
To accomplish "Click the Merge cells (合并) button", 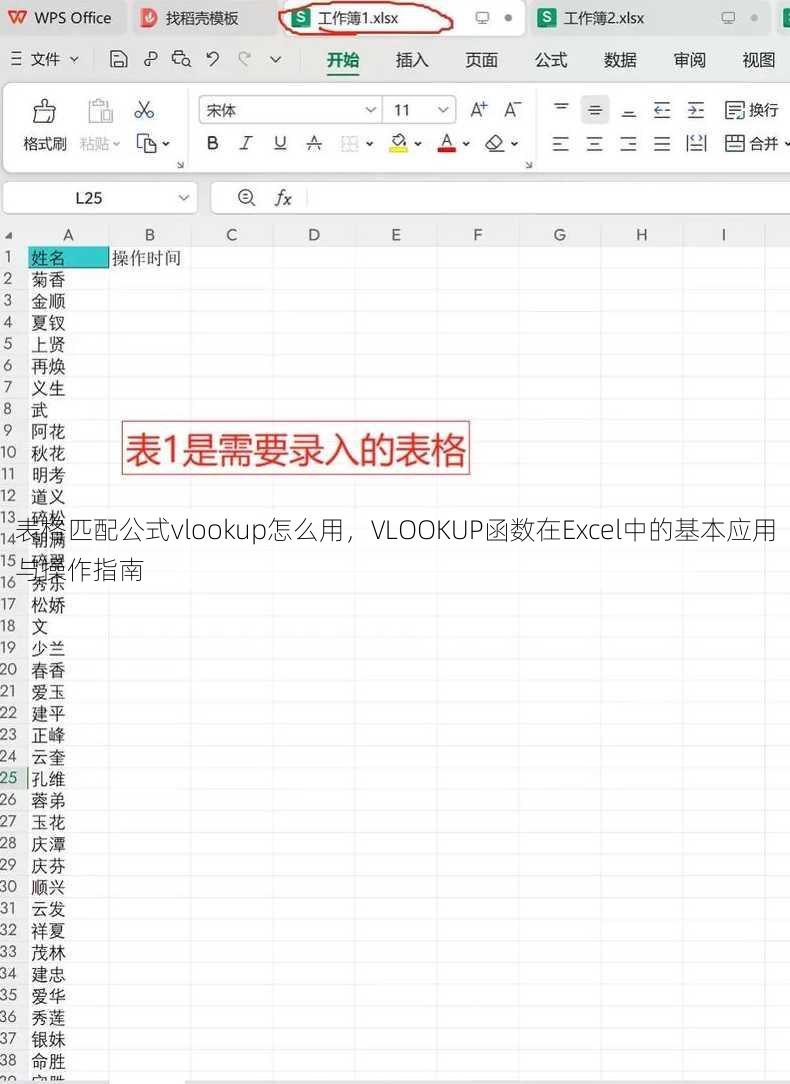I will pyautogui.click(x=751, y=144).
